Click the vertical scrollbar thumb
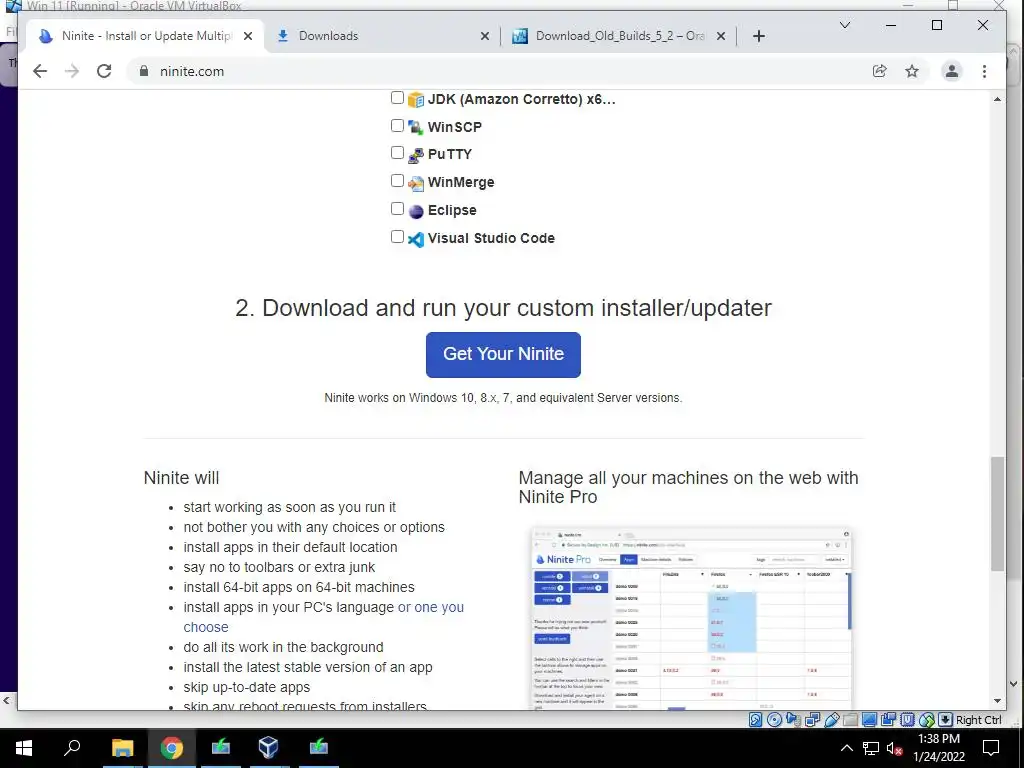Viewport: 1024px width, 768px height. click(997, 514)
